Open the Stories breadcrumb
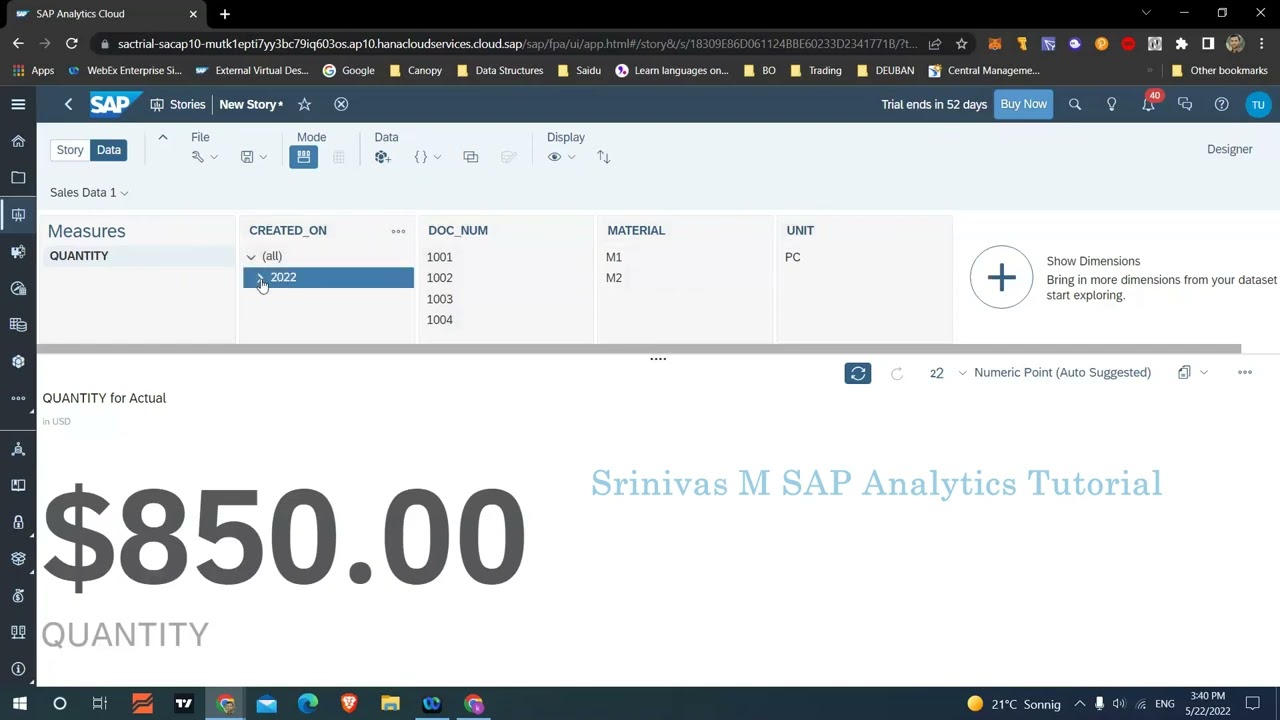 [178, 104]
